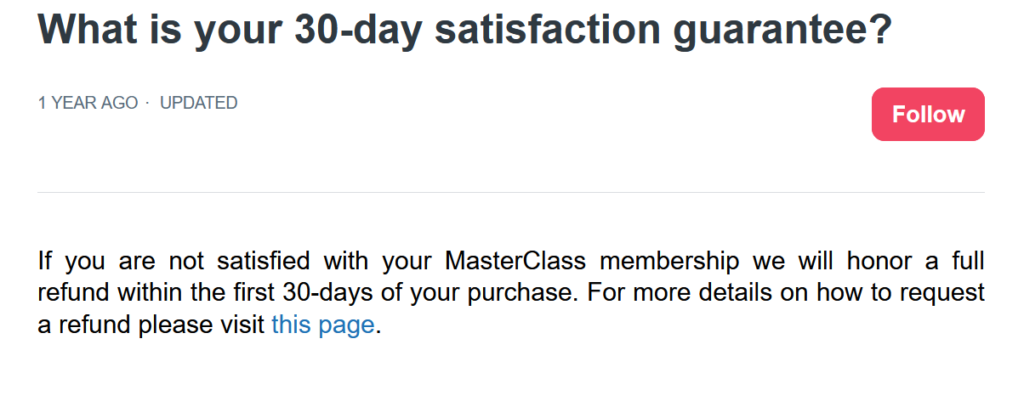Click the word 'request' ending the second line
The height and width of the screenshot is (401, 1024).
point(941,295)
